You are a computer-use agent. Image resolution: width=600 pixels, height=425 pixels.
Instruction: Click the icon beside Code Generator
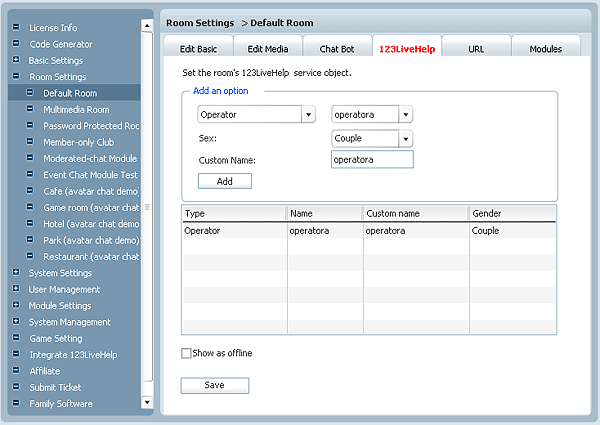click(x=16, y=44)
